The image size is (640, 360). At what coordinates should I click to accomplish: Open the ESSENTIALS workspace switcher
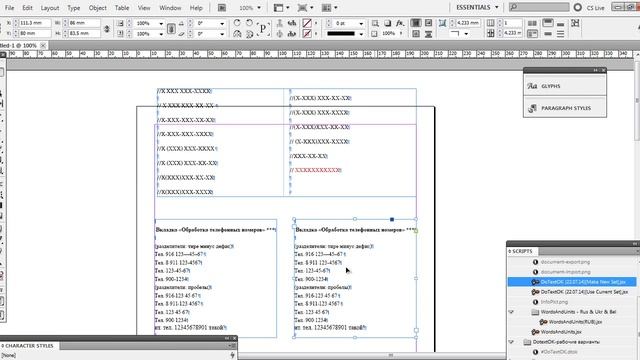click(477, 7)
